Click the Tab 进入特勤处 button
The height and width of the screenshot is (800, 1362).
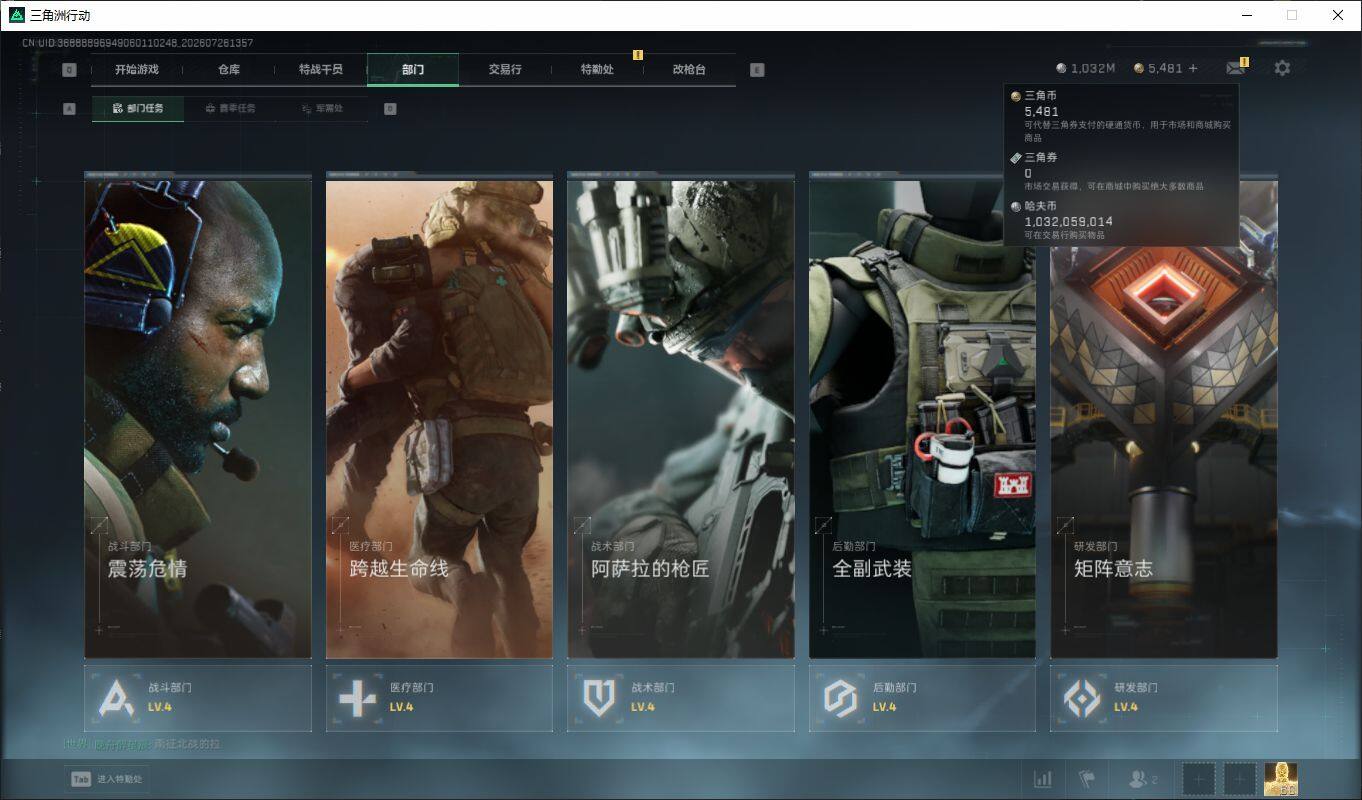(x=107, y=779)
